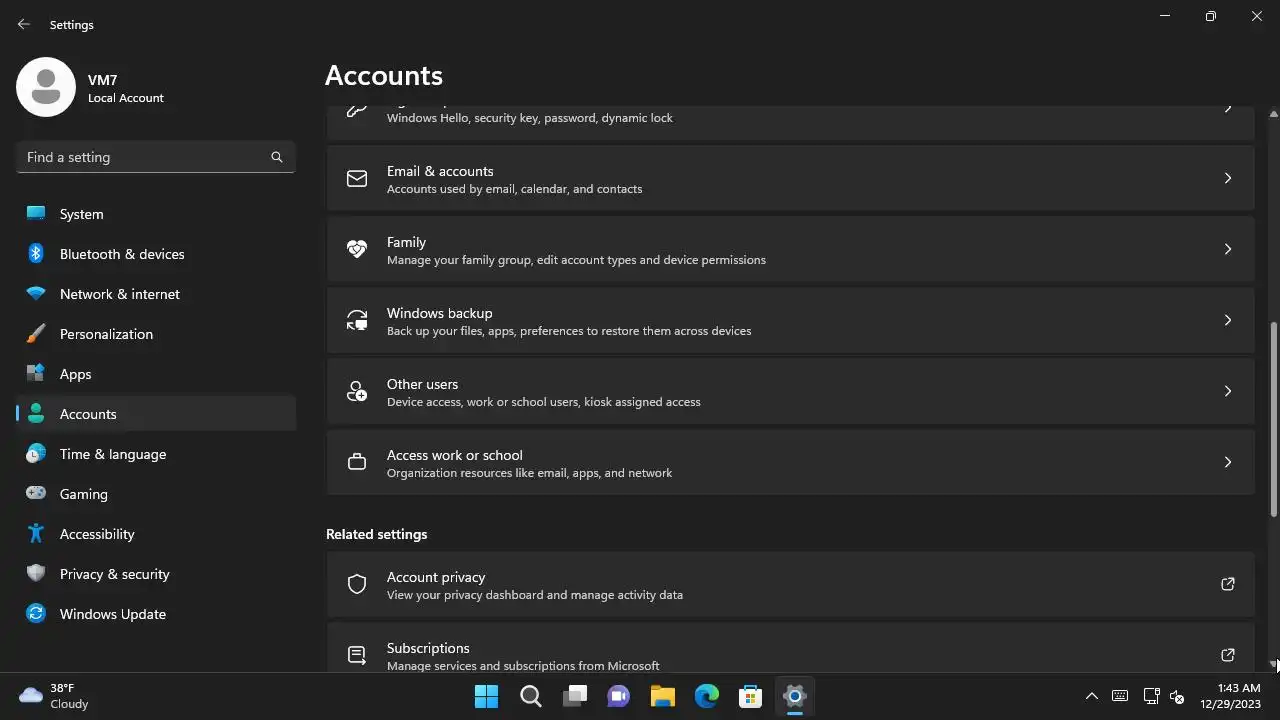Screen dimensions: 1280x720
Task: Click the scrollbar up arrow
Action: [1274, 113]
